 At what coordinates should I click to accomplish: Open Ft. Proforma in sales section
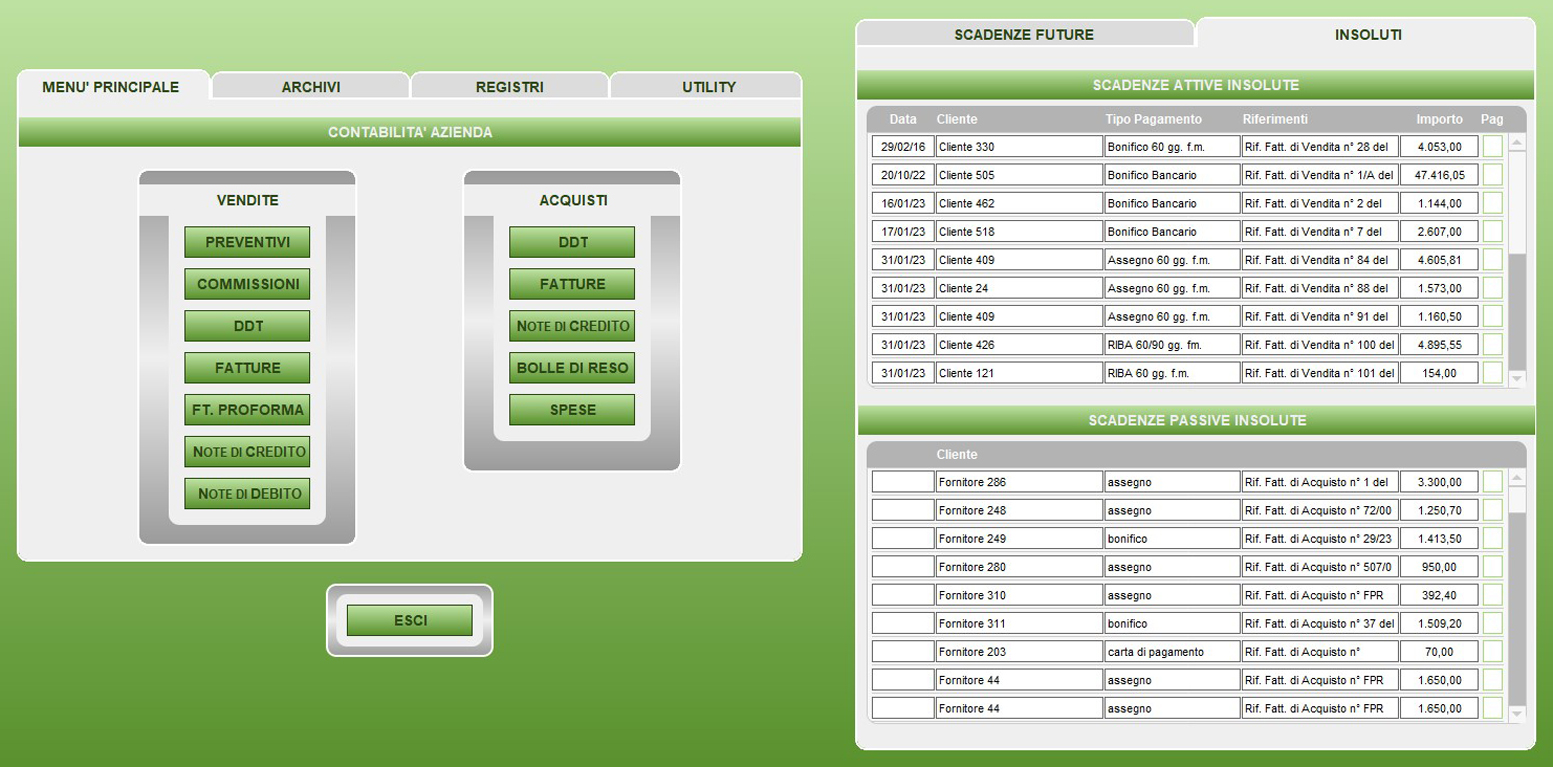point(247,410)
